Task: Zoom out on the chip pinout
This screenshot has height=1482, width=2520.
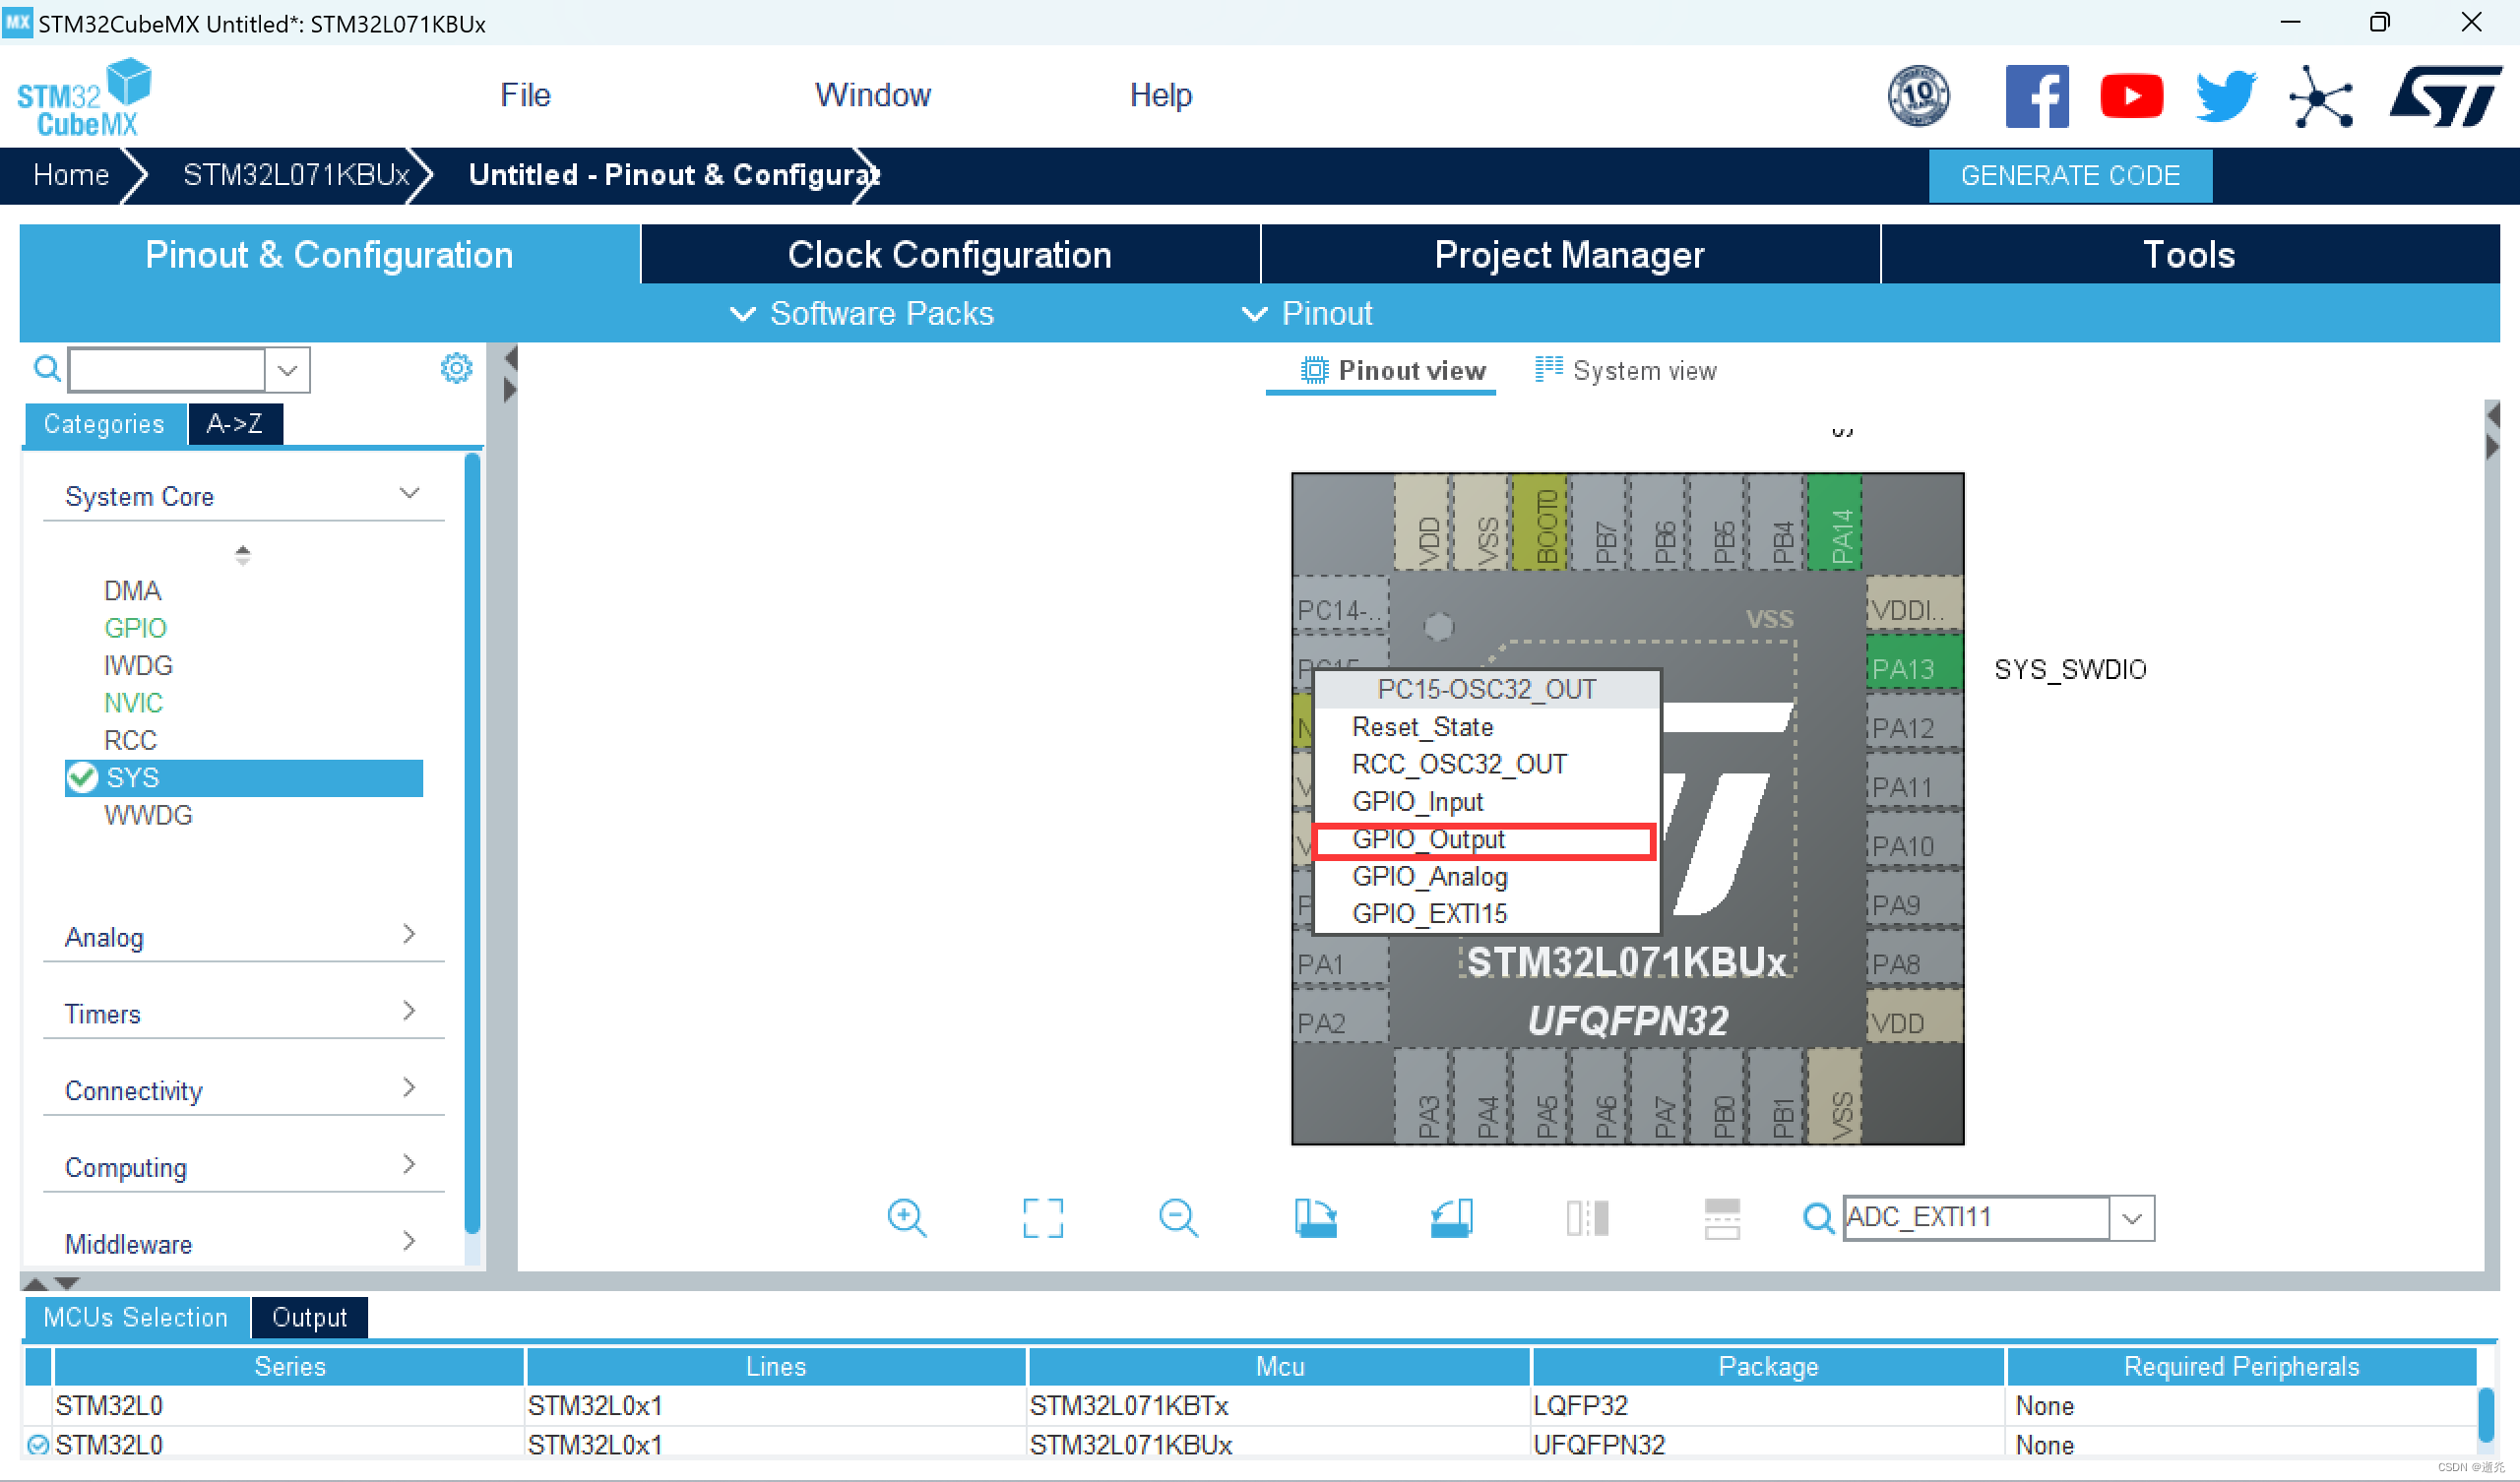Action: (x=1178, y=1217)
